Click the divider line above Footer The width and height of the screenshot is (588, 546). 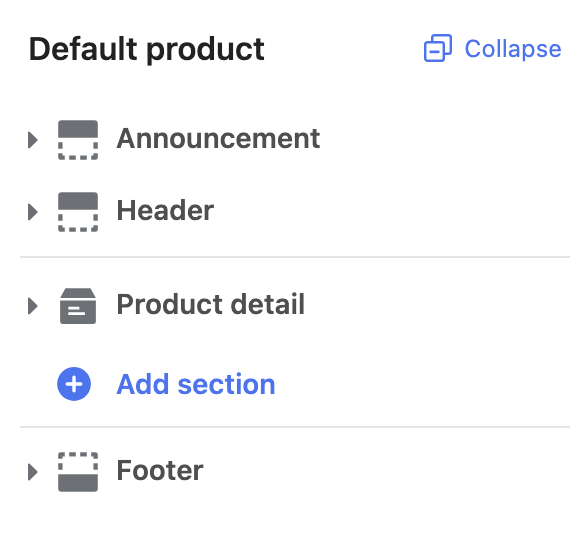[295, 427]
